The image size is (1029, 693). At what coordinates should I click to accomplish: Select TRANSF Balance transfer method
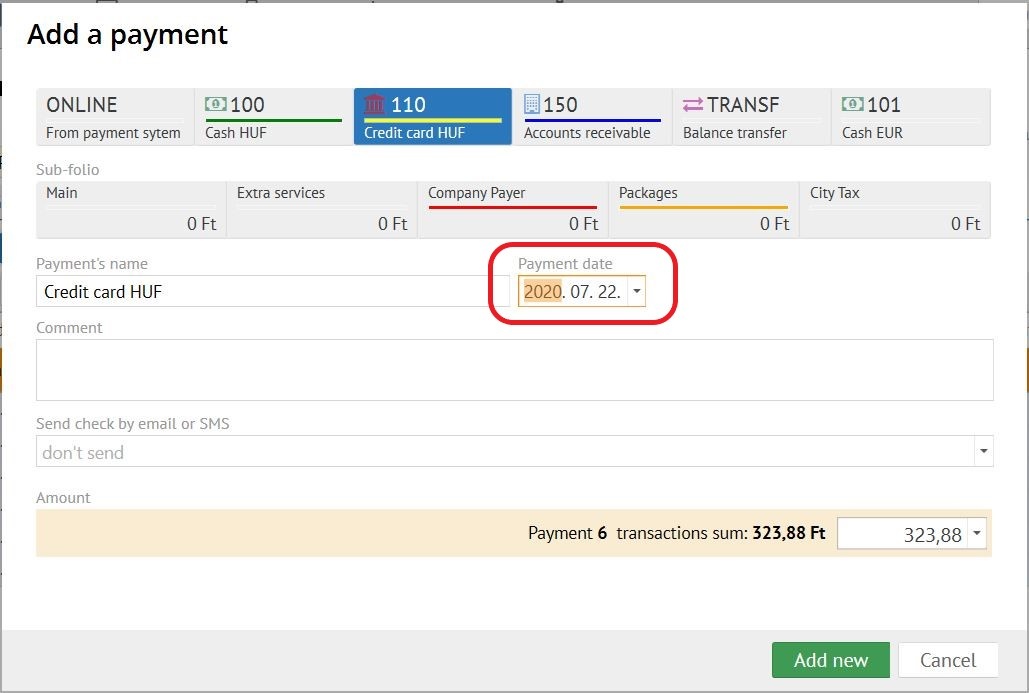pos(751,117)
